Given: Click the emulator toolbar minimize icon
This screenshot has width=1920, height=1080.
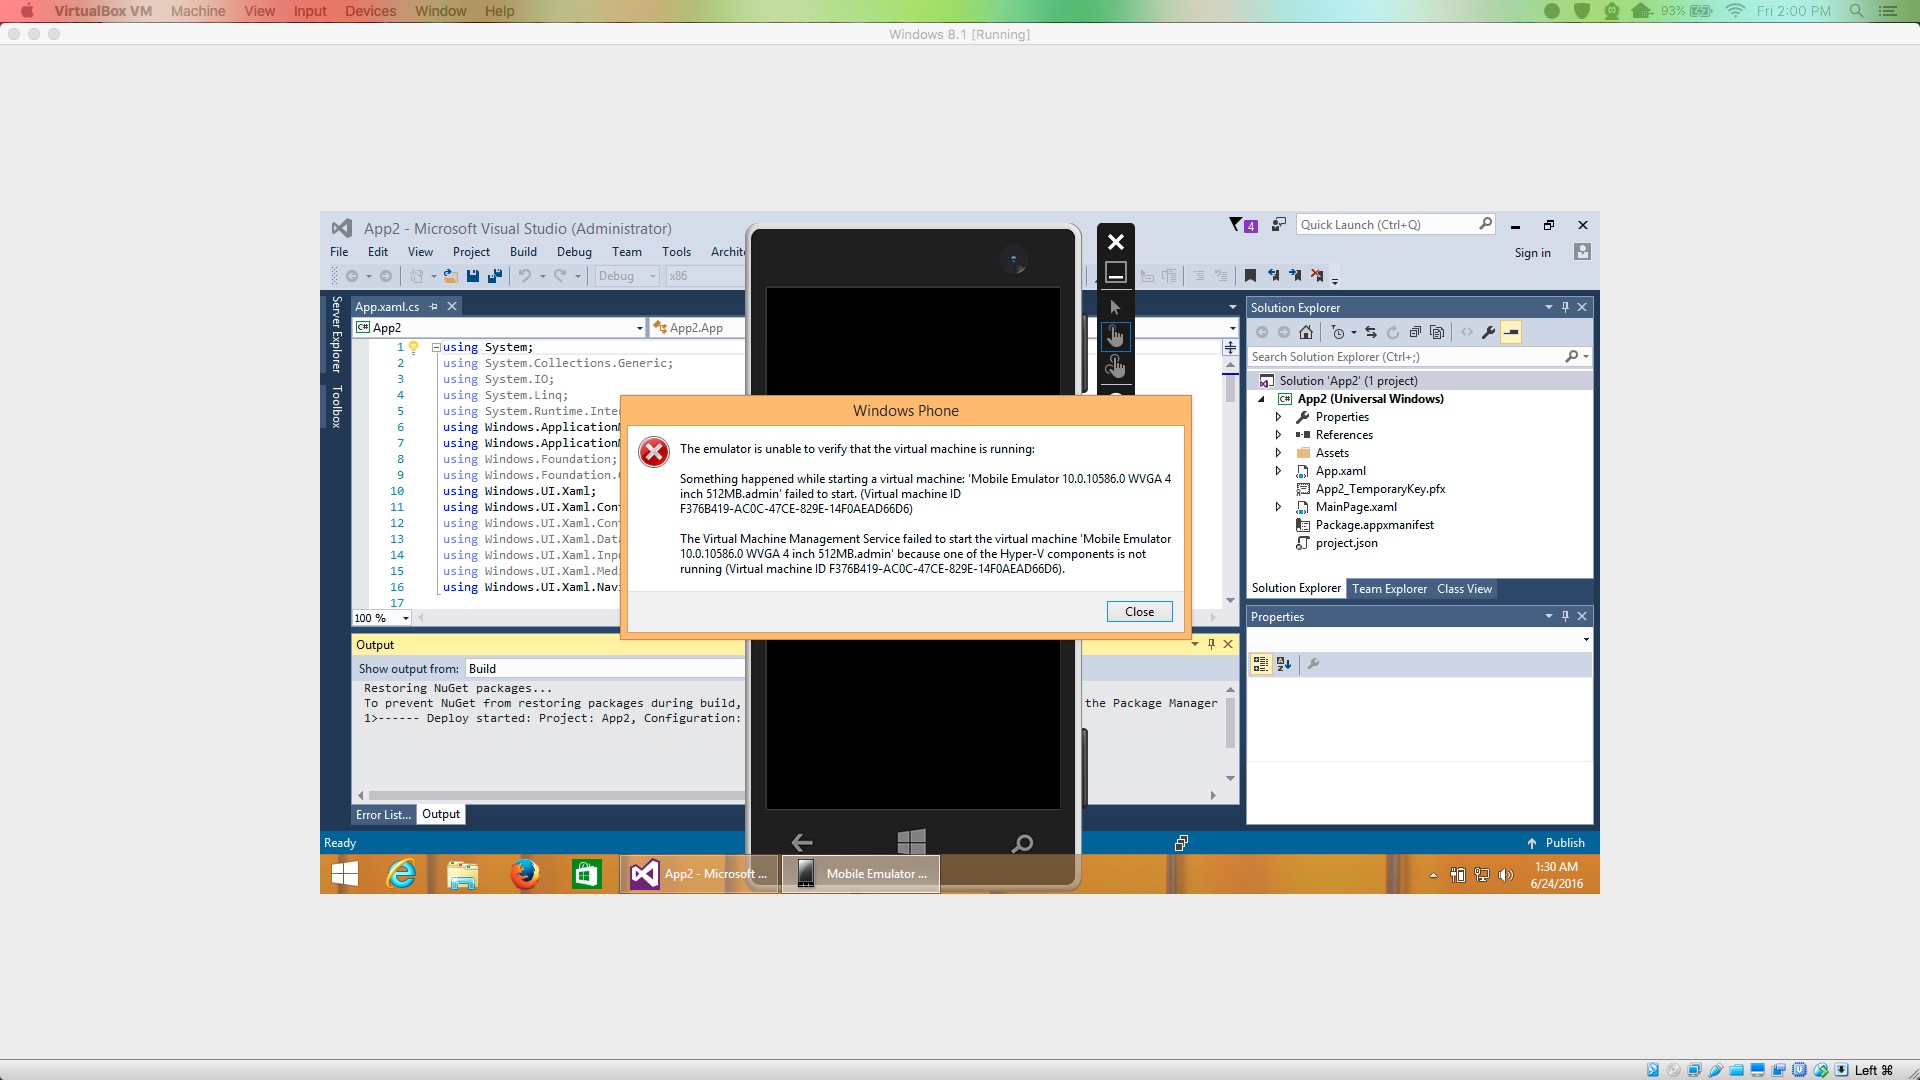Looking at the screenshot, I should (x=1116, y=272).
